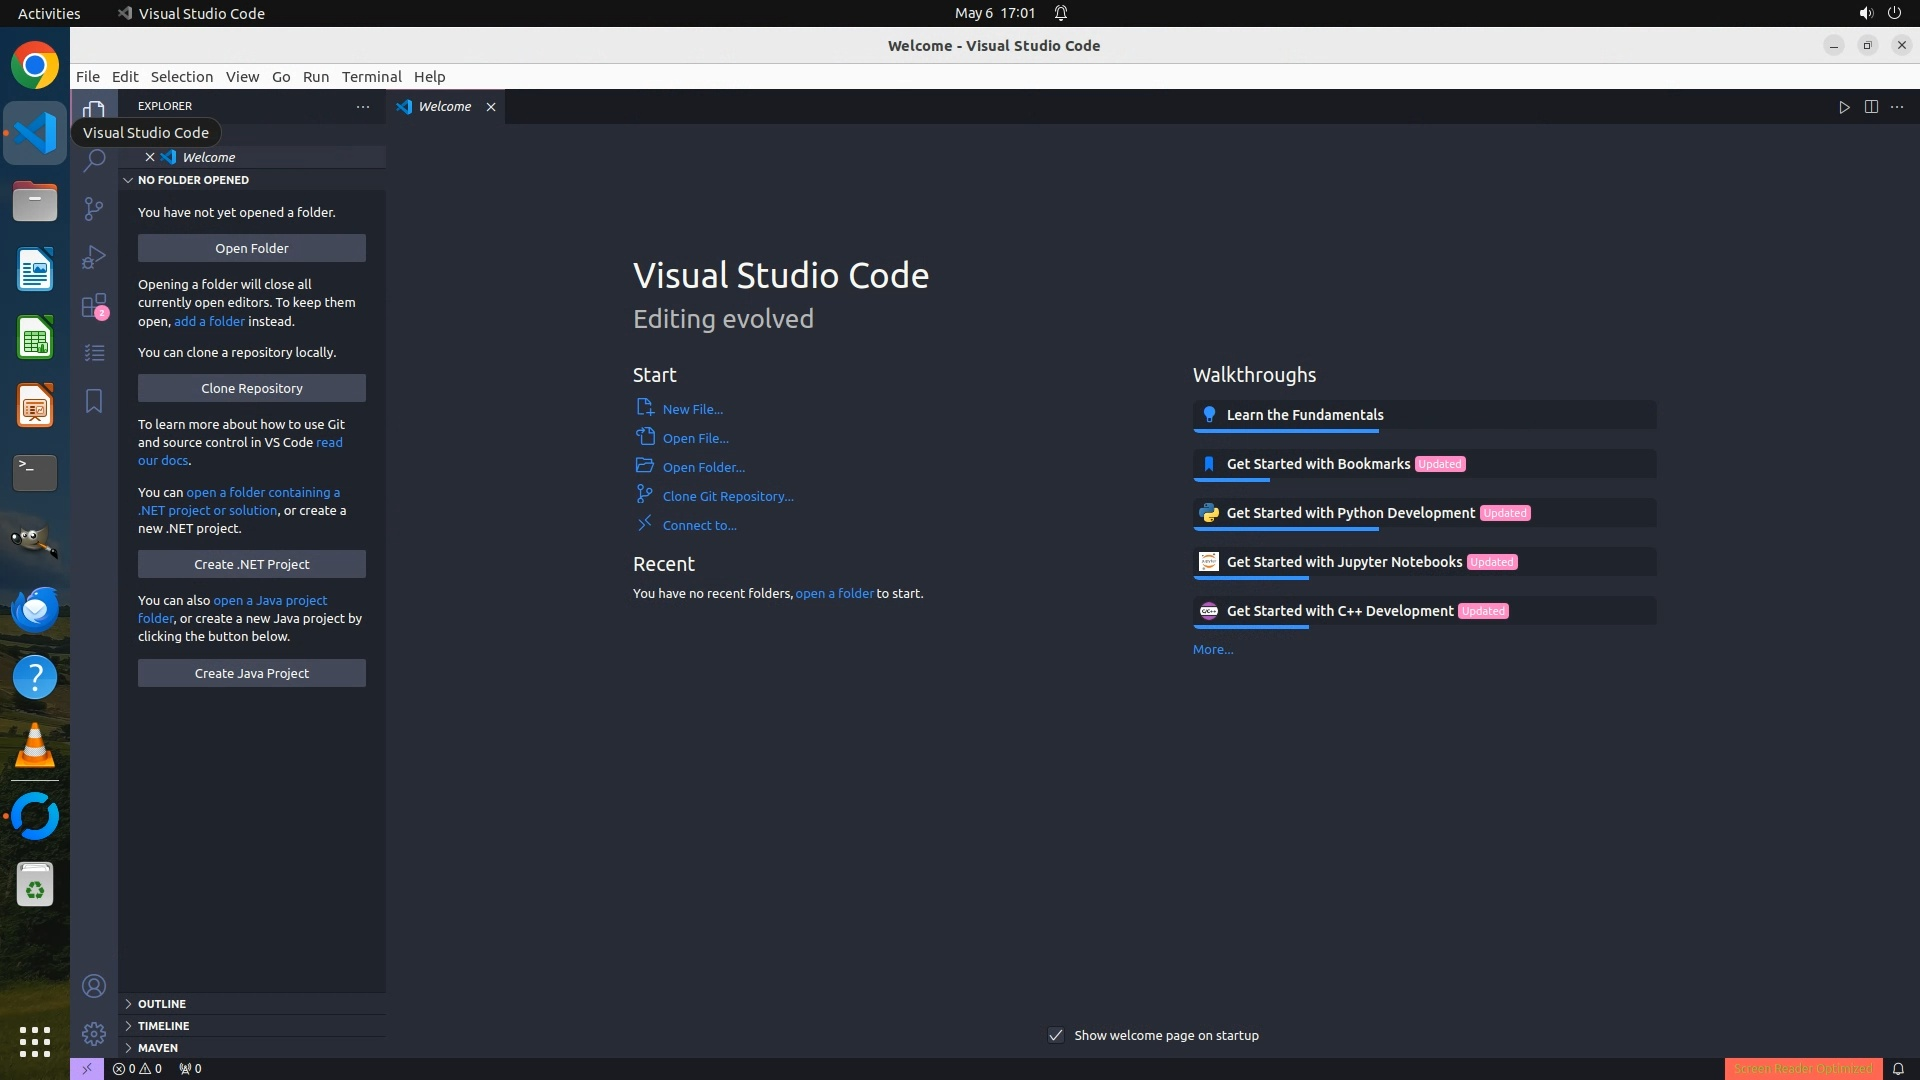Expand the Timeline section
The height and width of the screenshot is (1080, 1920).
point(163,1026)
